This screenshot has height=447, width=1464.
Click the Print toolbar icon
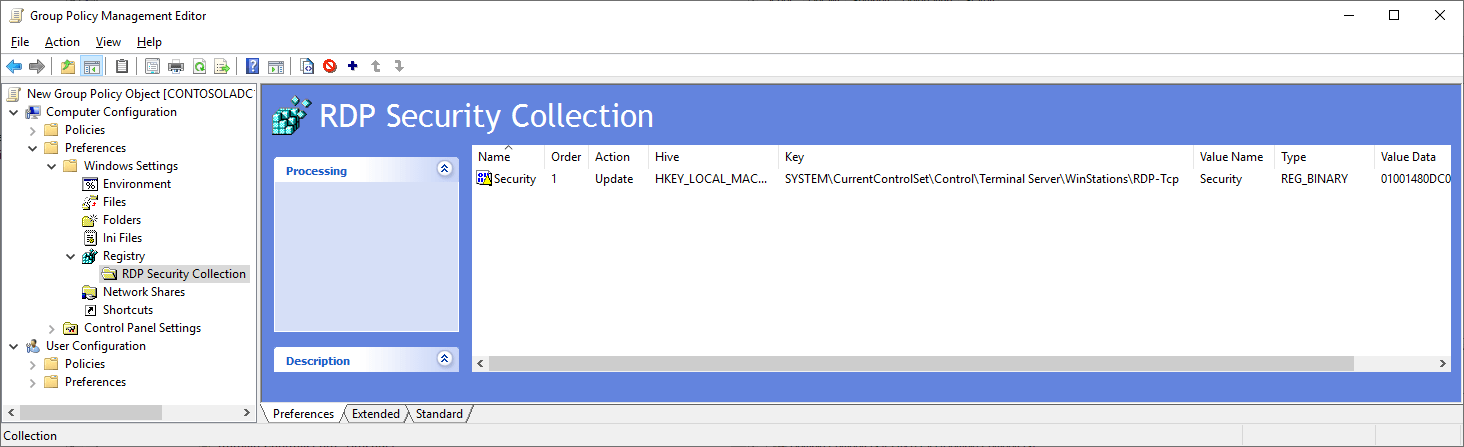tap(176, 66)
